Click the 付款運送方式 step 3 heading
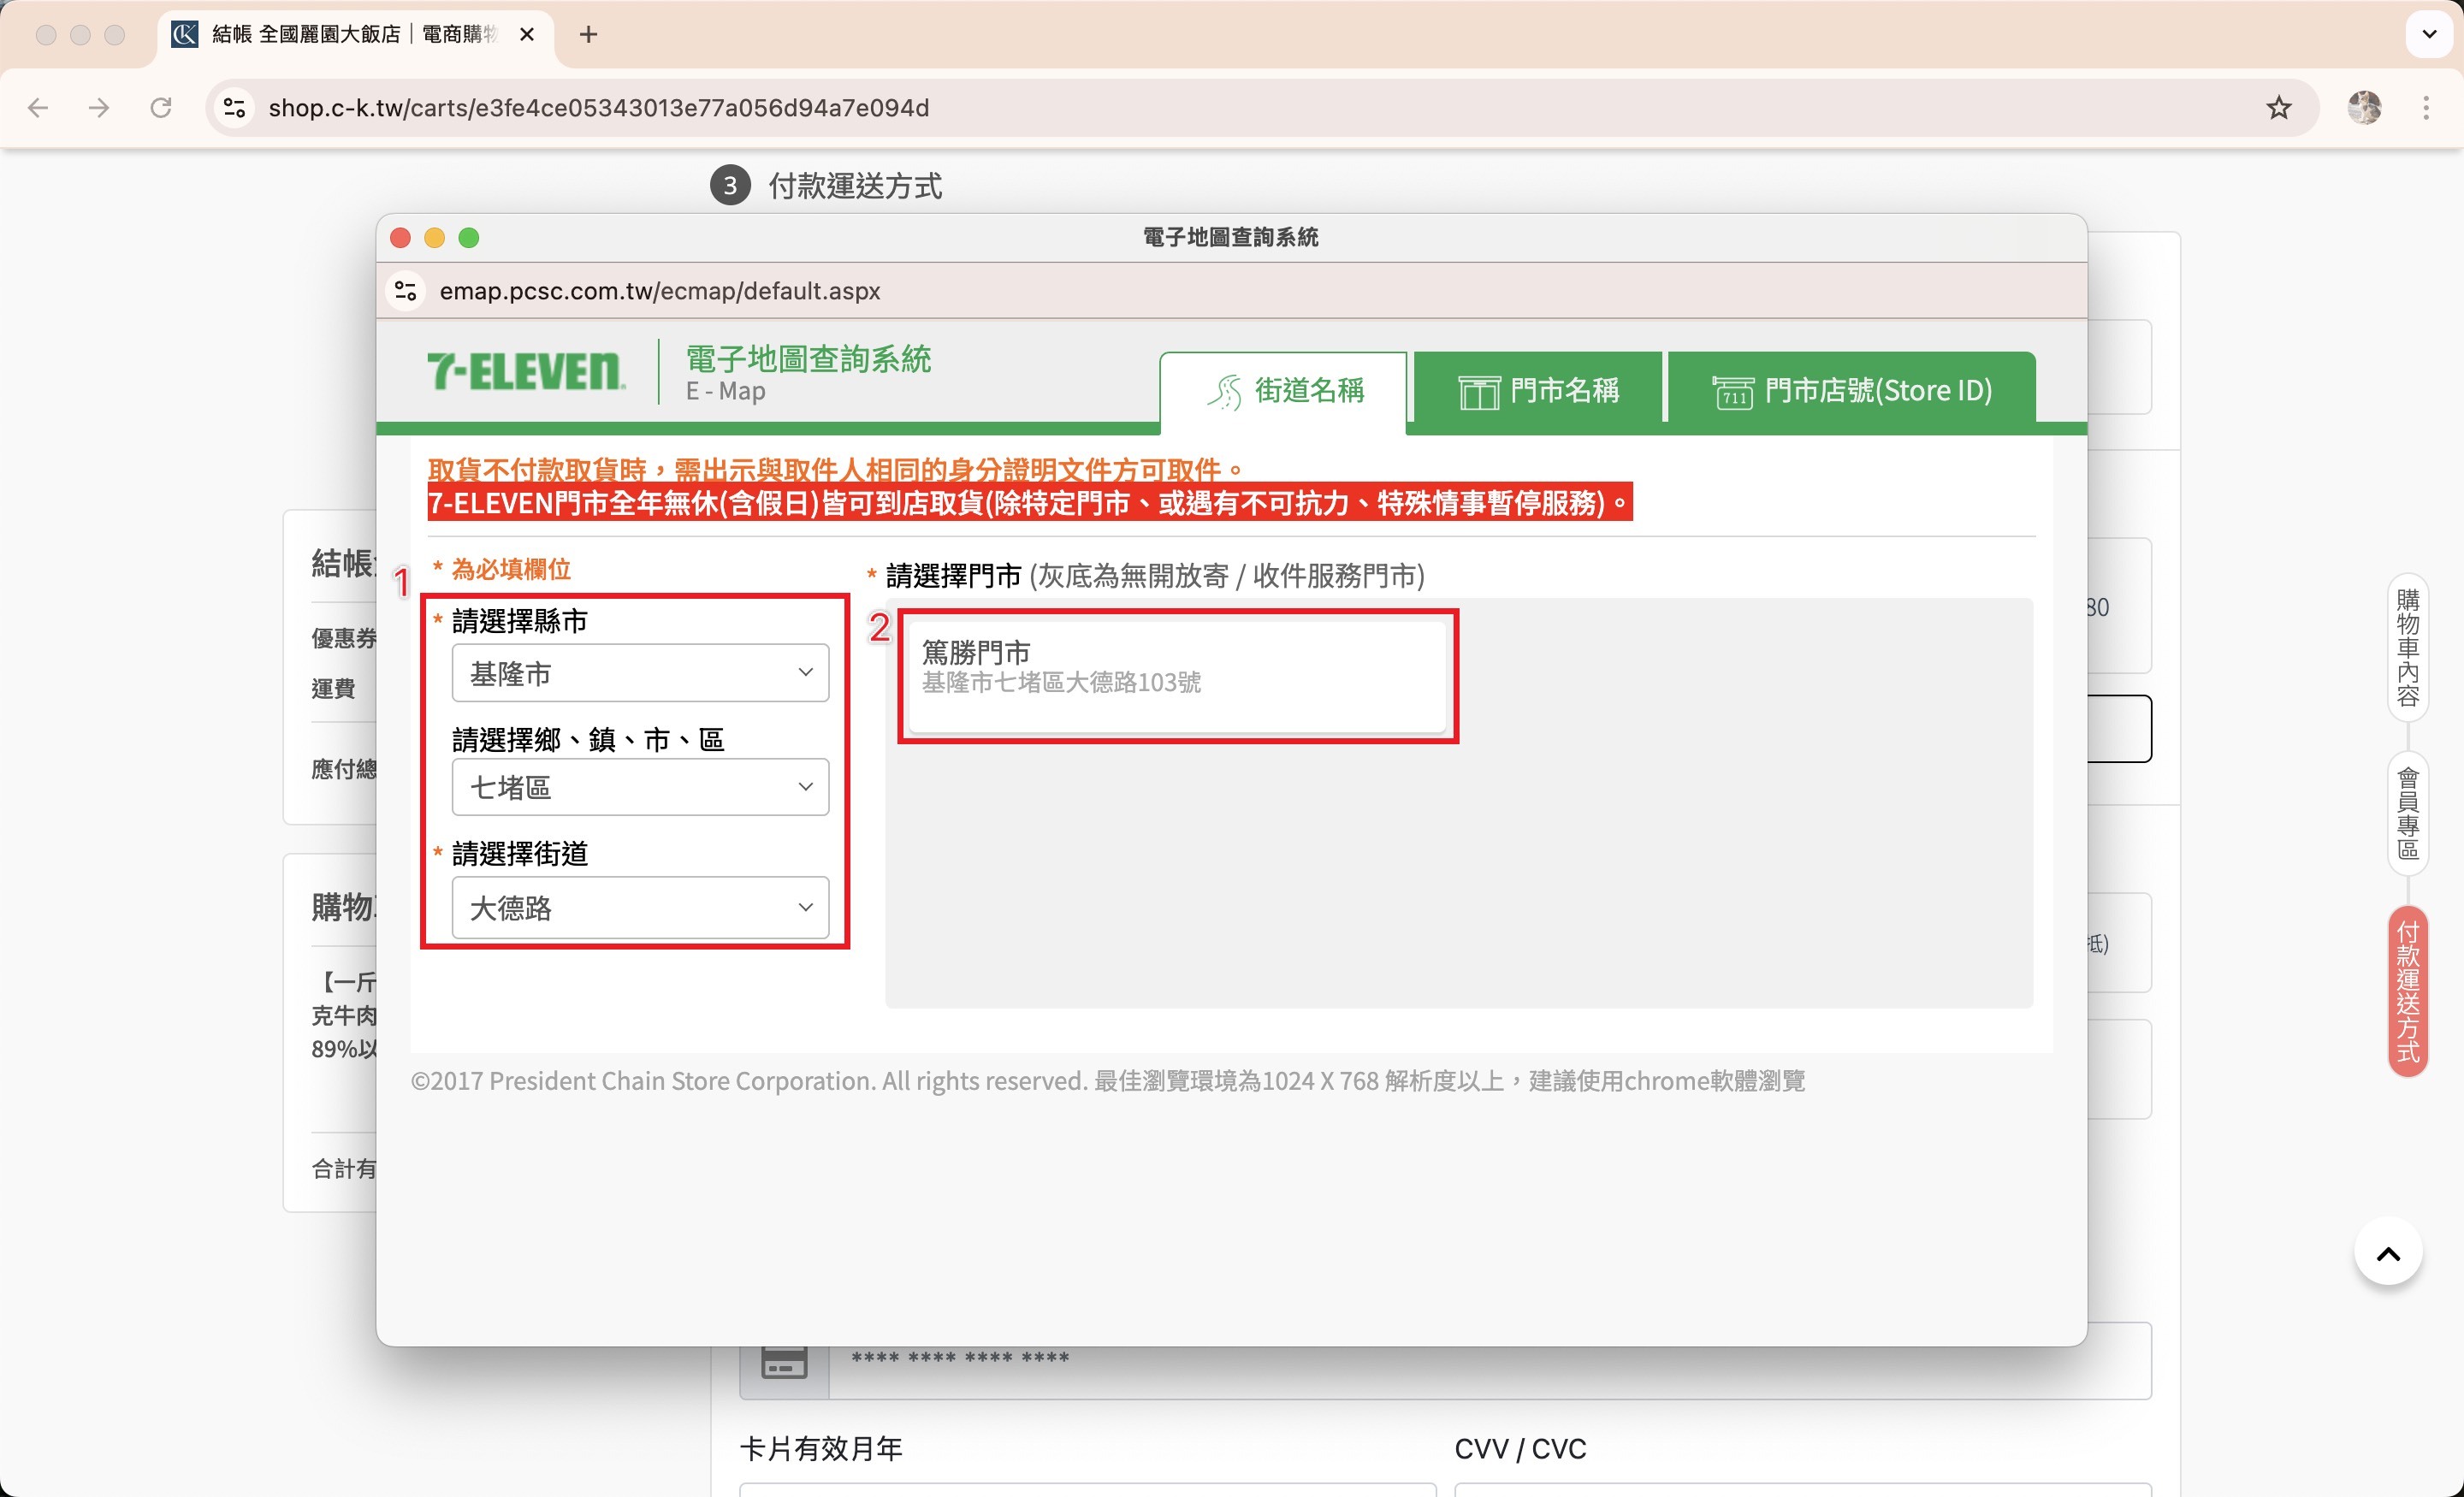 point(855,186)
